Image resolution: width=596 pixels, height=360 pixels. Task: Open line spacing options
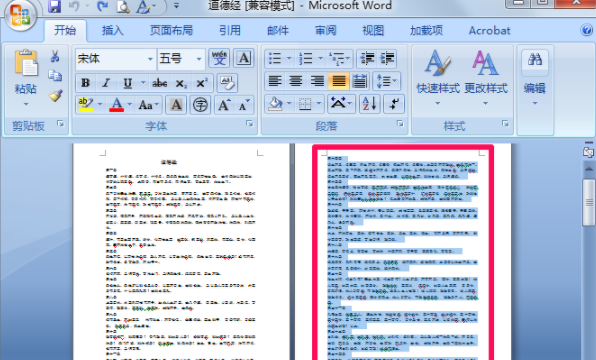386,81
